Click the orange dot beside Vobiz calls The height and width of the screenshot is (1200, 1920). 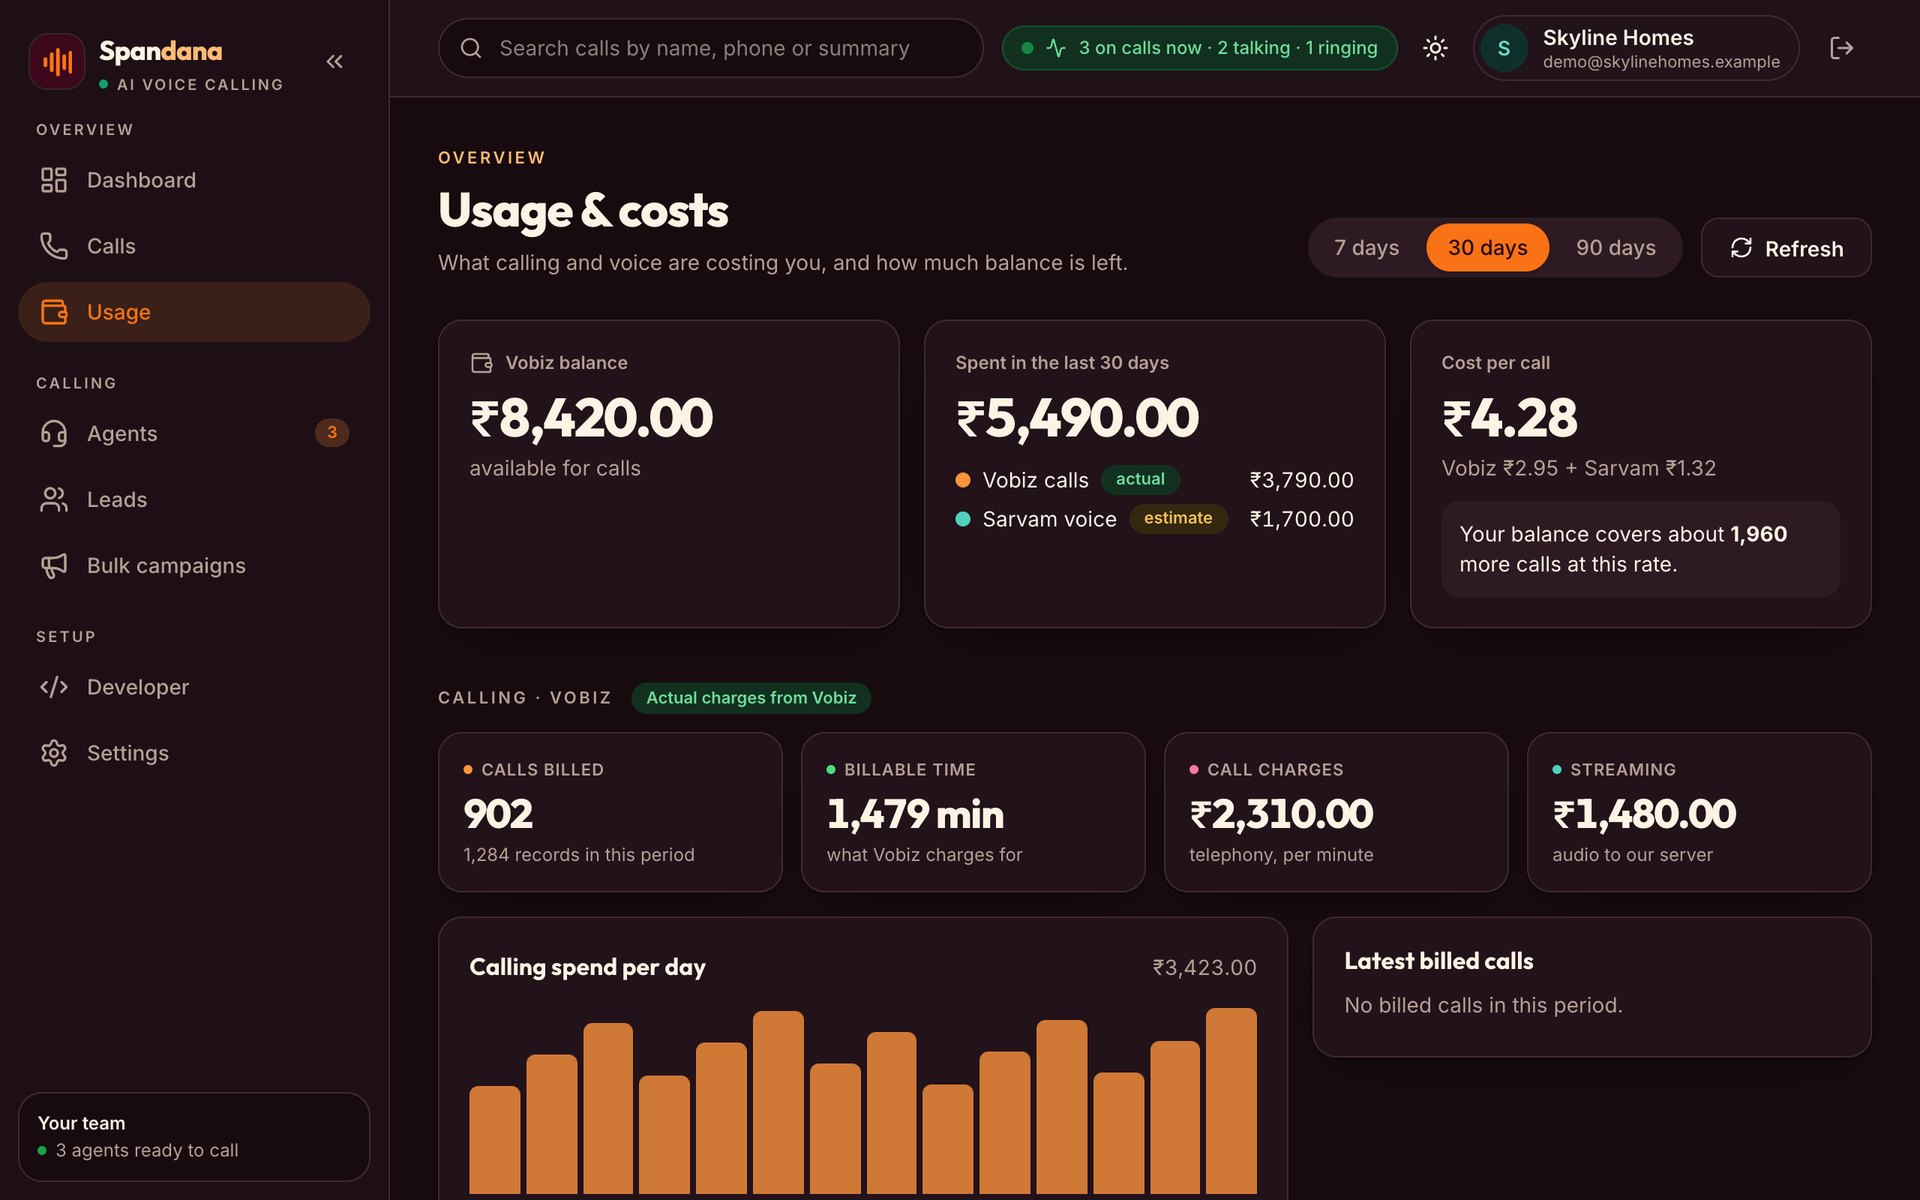click(963, 480)
